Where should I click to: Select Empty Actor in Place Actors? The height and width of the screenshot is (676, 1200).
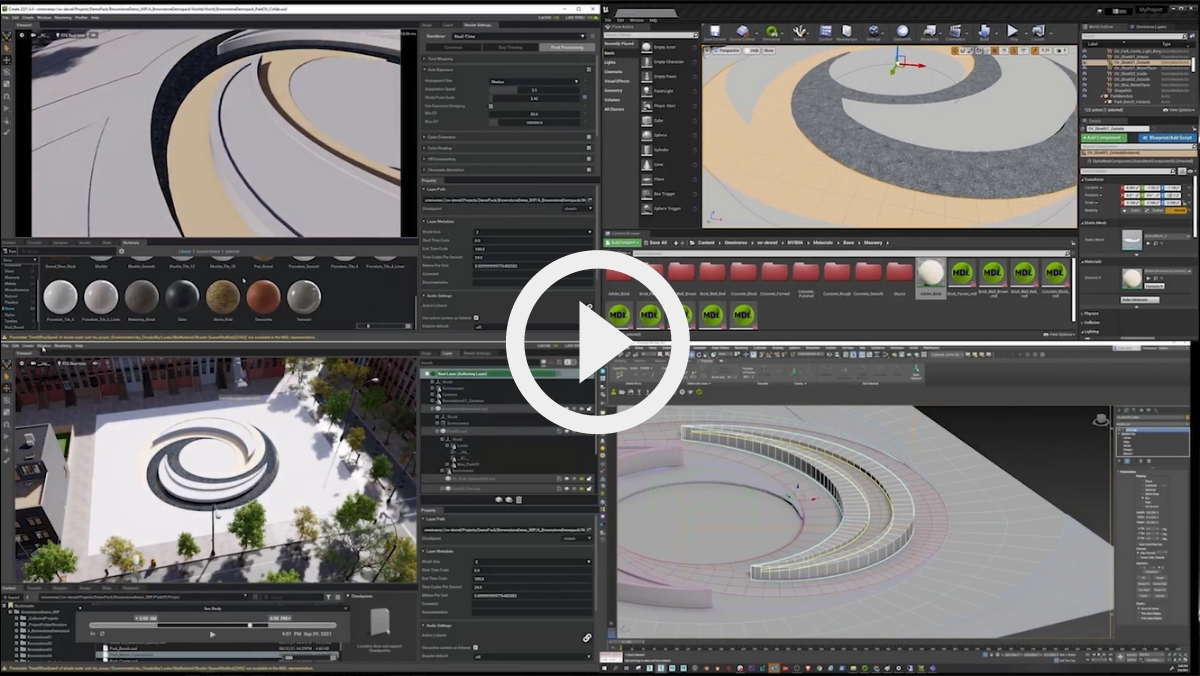(668, 47)
